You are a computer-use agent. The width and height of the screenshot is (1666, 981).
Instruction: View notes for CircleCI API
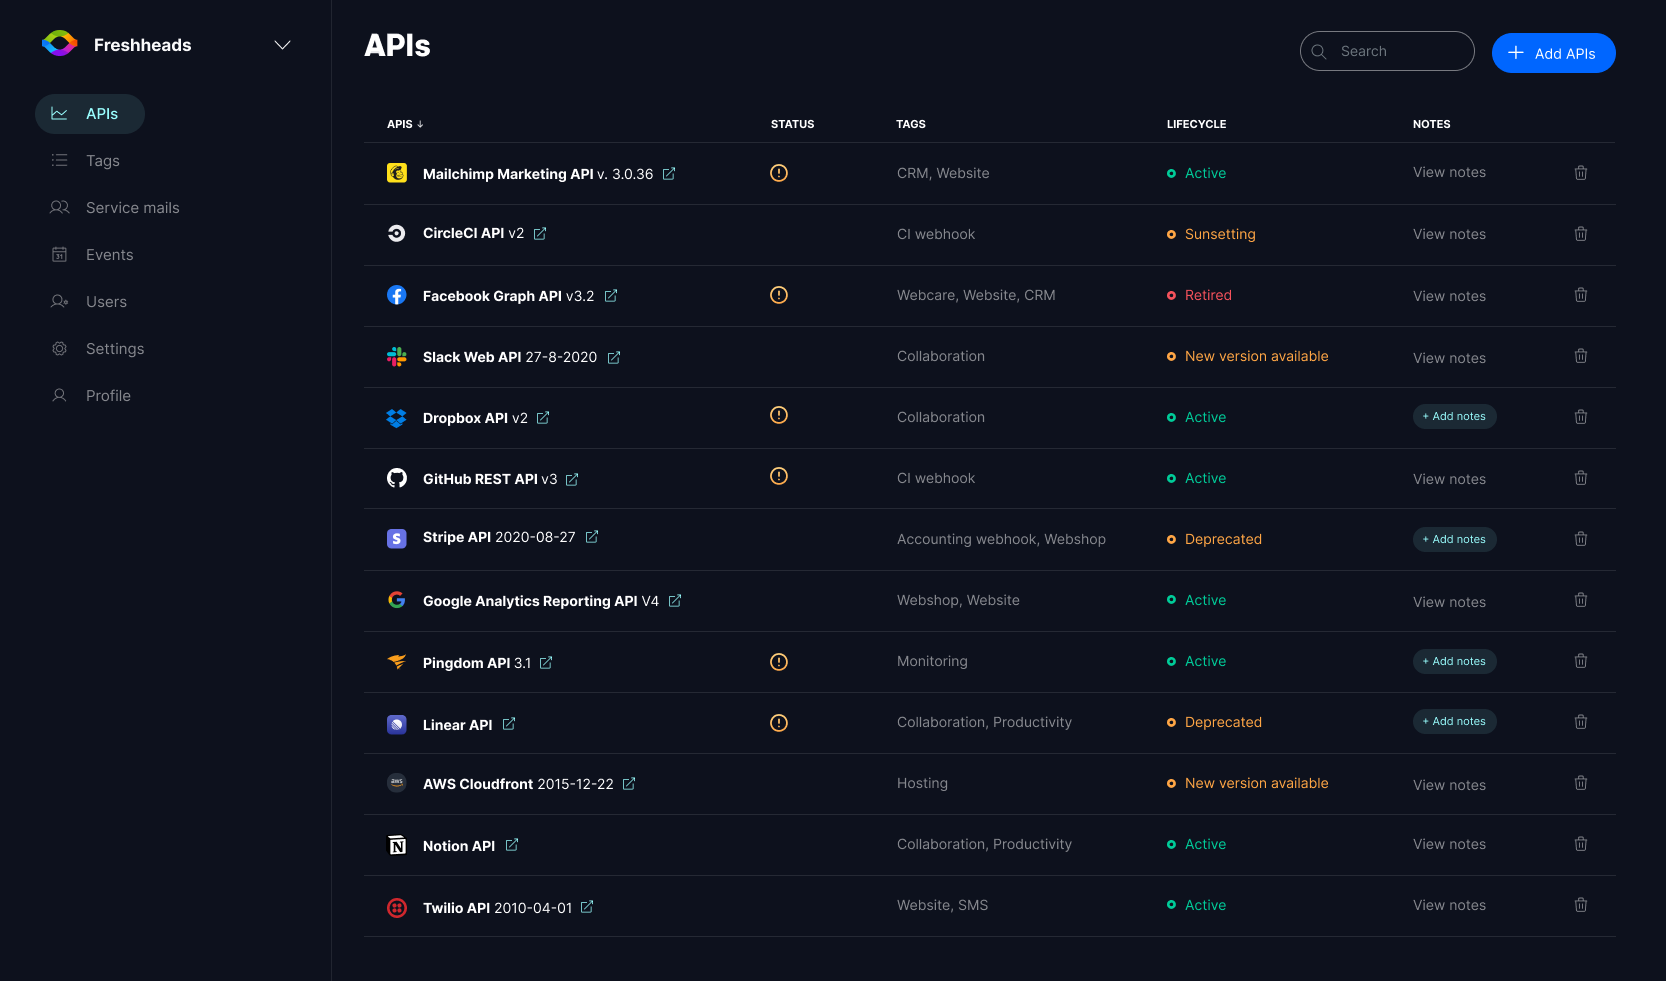pos(1449,234)
